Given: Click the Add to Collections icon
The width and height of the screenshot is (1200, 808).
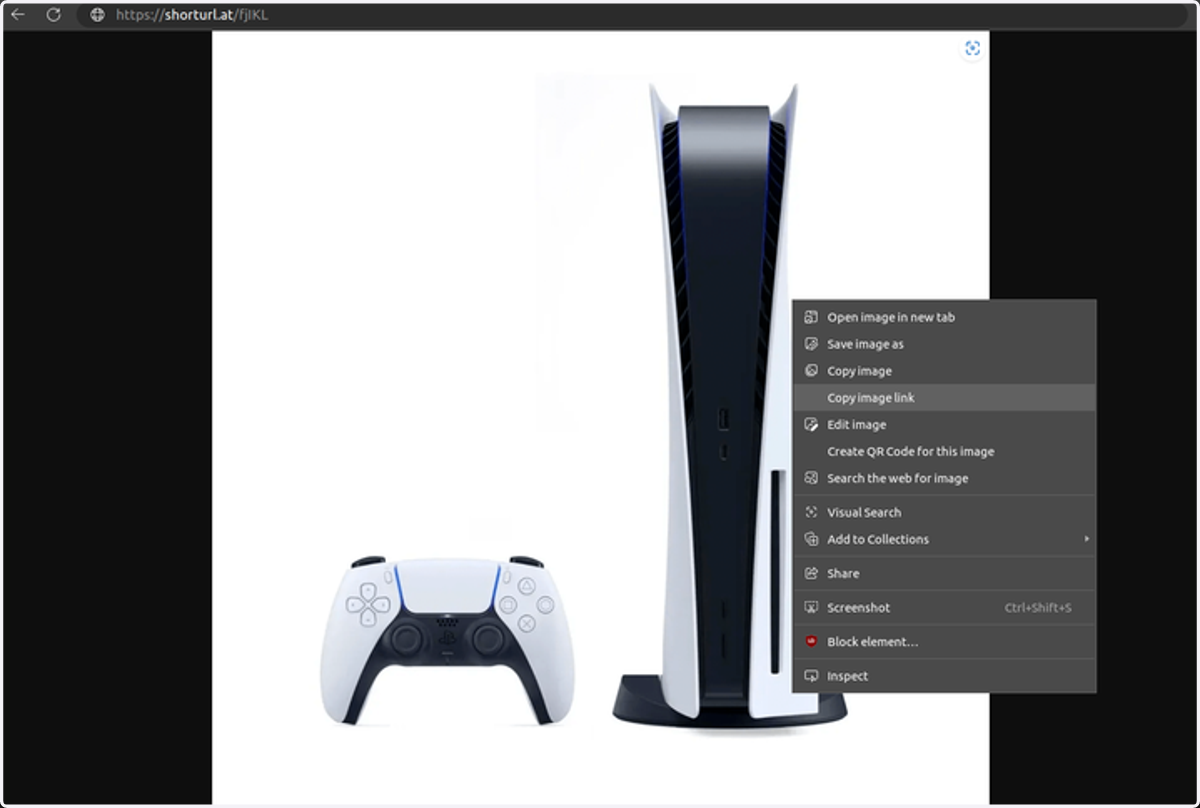Looking at the screenshot, I should pos(811,539).
